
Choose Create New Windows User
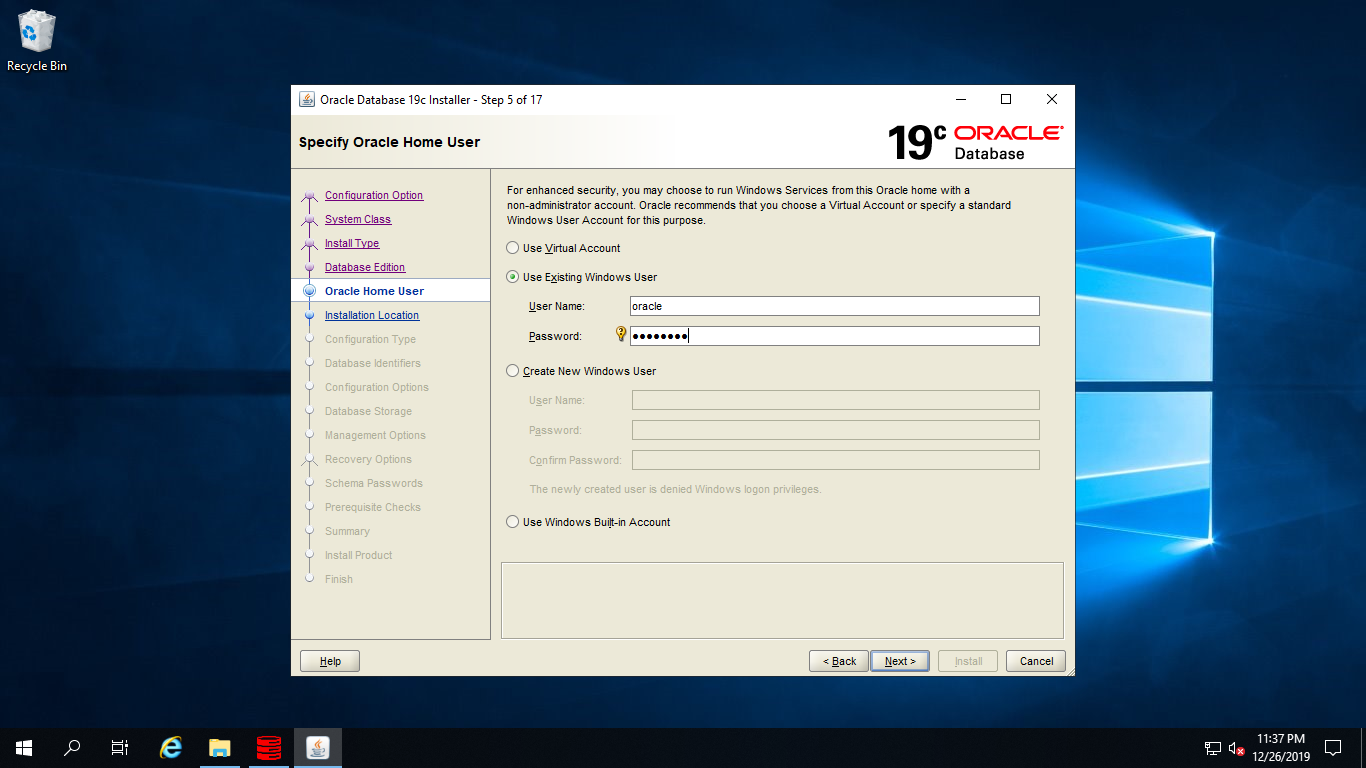512,370
